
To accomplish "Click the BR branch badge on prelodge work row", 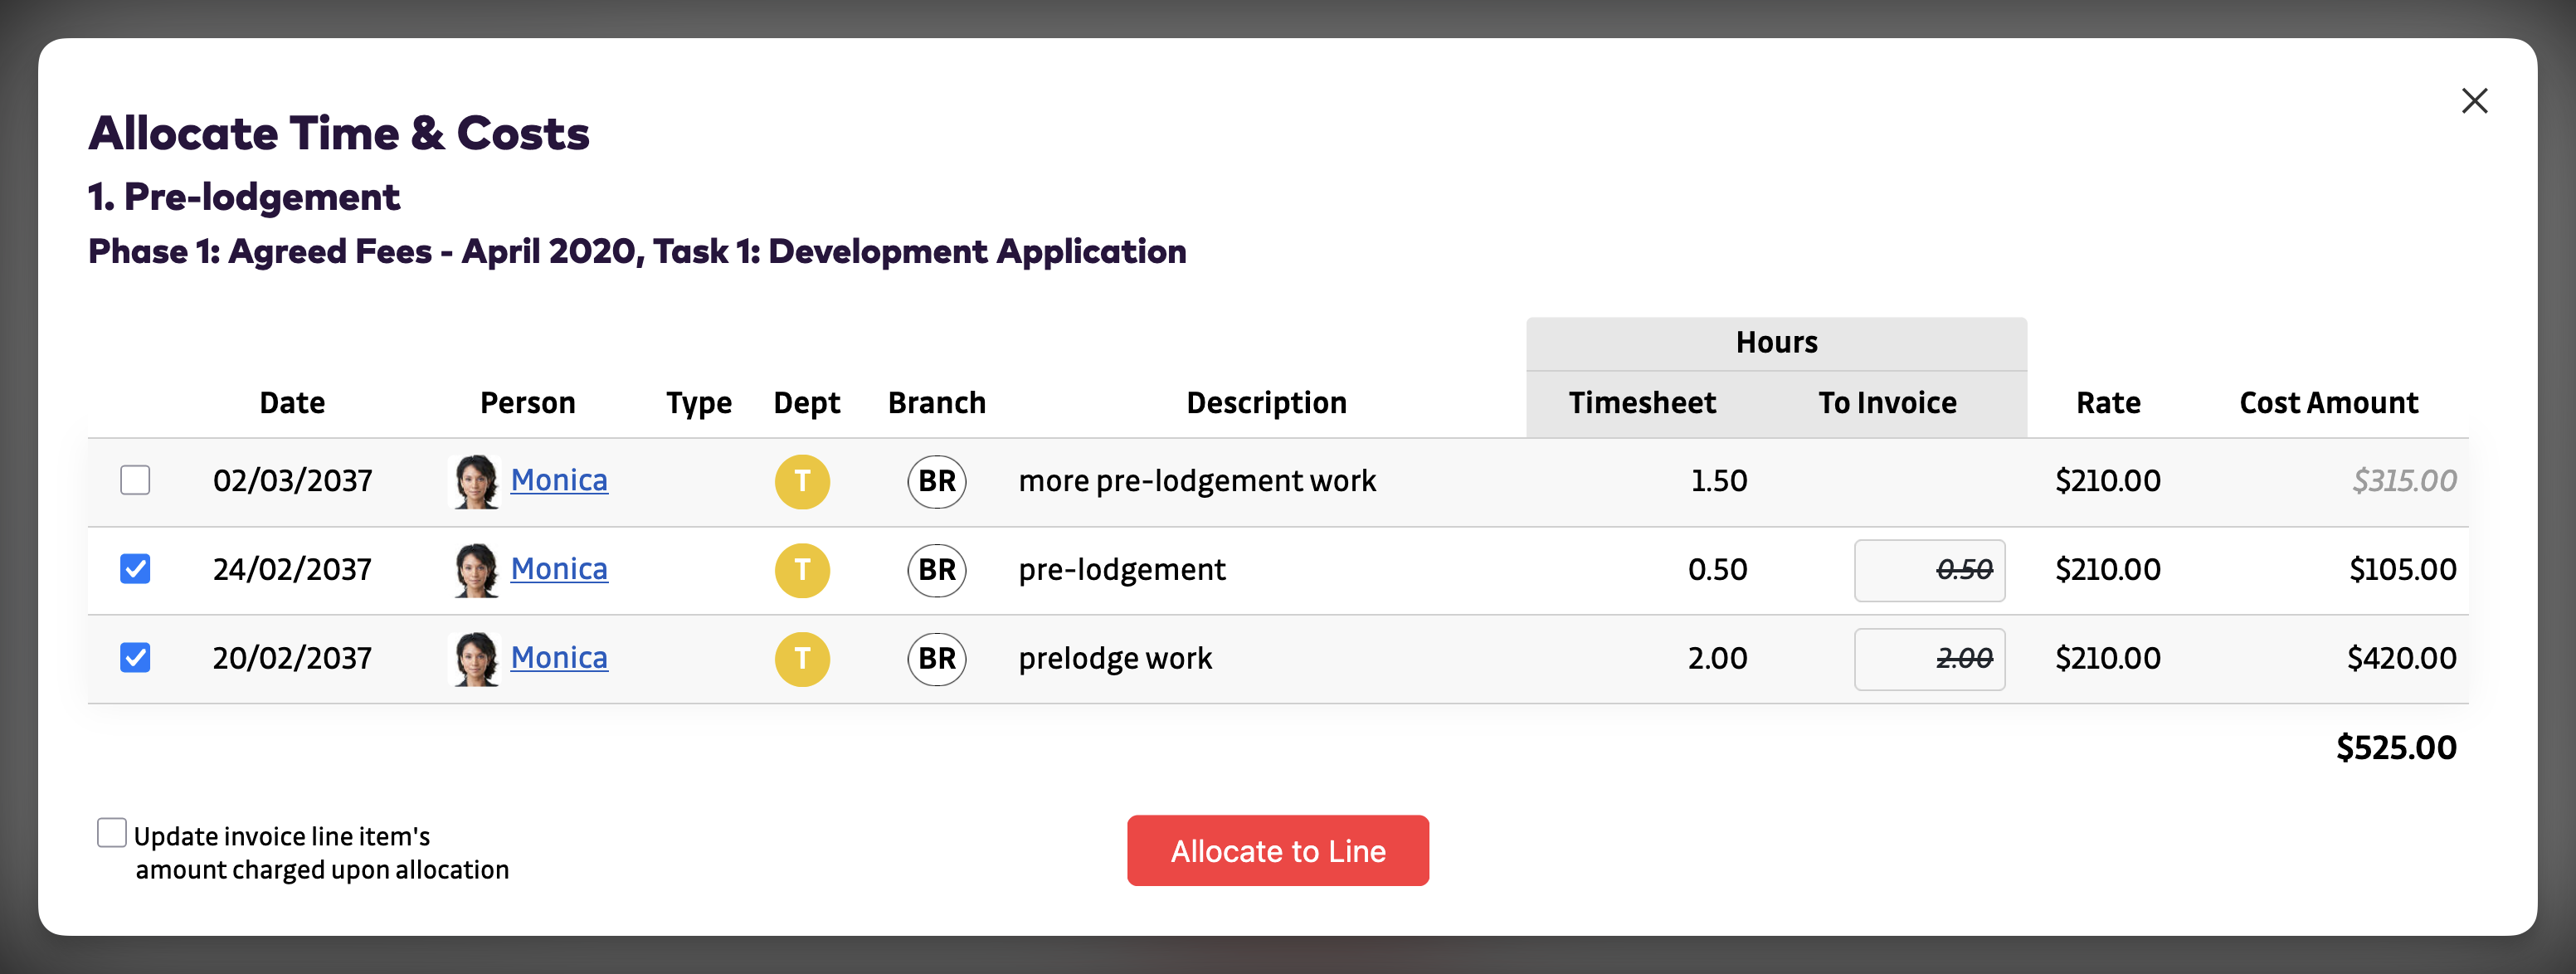I will pyautogui.click(x=936, y=659).
